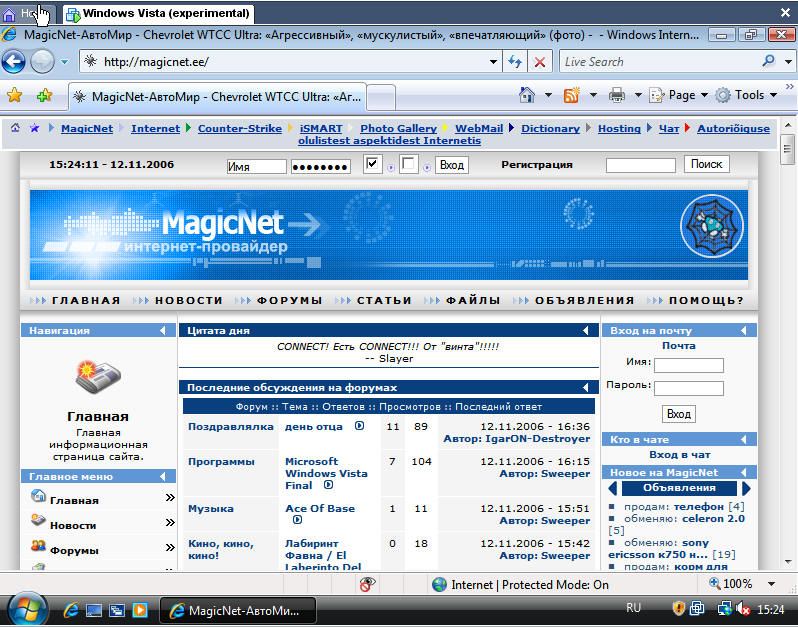Image resolution: width=798 pixels, height=627 pixels.
Task: Collapse the Кто в чате panel
Action: coord(744,439)
